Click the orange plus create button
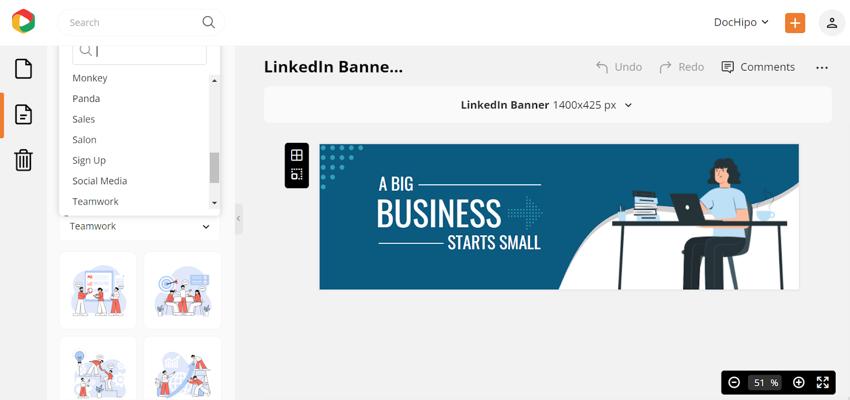 [795, 23]
